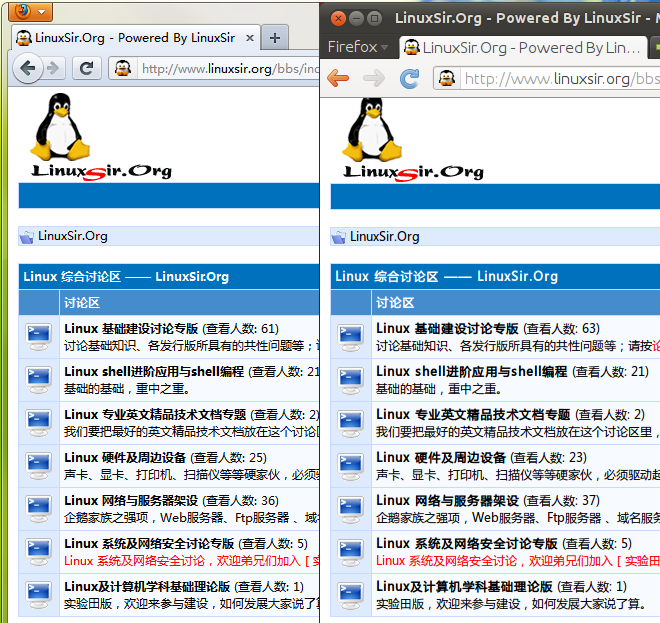The image size is (660, 623).
Task: Click 基础的基础，重中之重。 text in right window
Action: (x=439, y=389)
